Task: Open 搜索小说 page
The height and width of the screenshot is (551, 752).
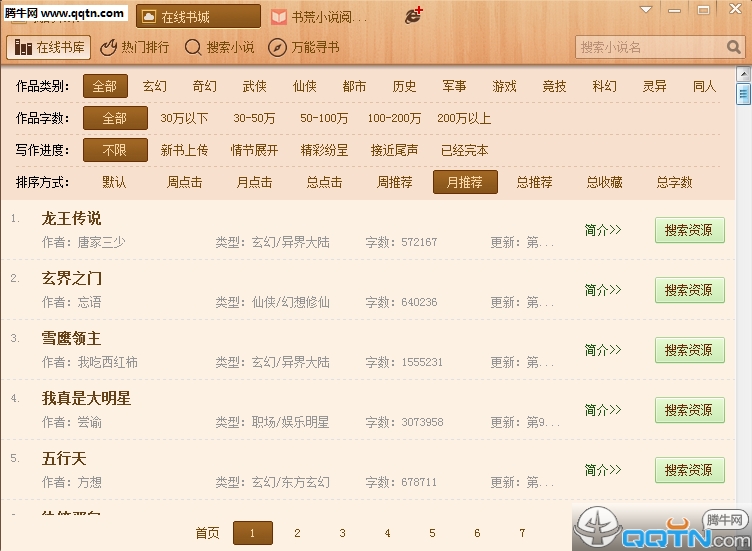Action: pyautogui.click(x=220, y=47)
